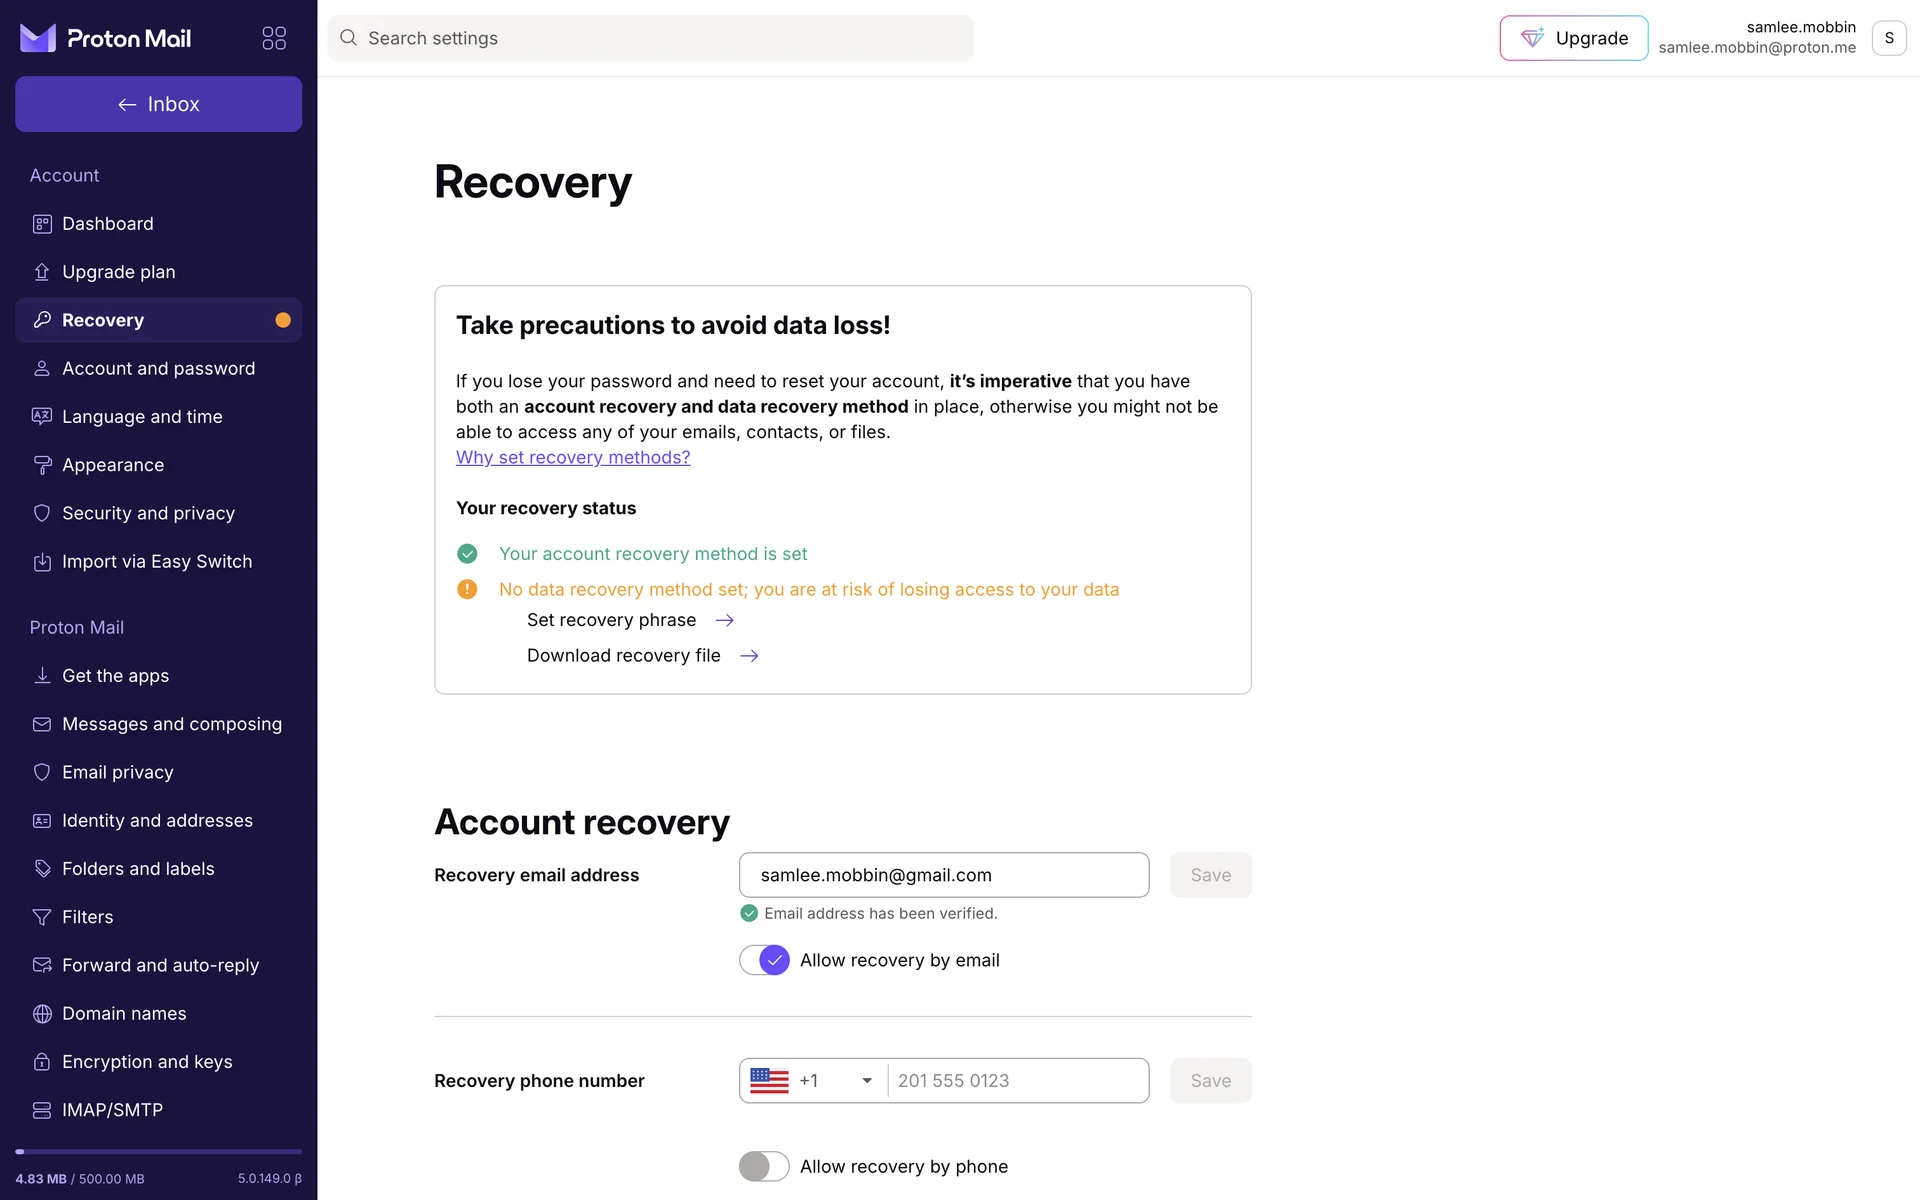Click the Domain names globe icon

tap(42, 1014)
